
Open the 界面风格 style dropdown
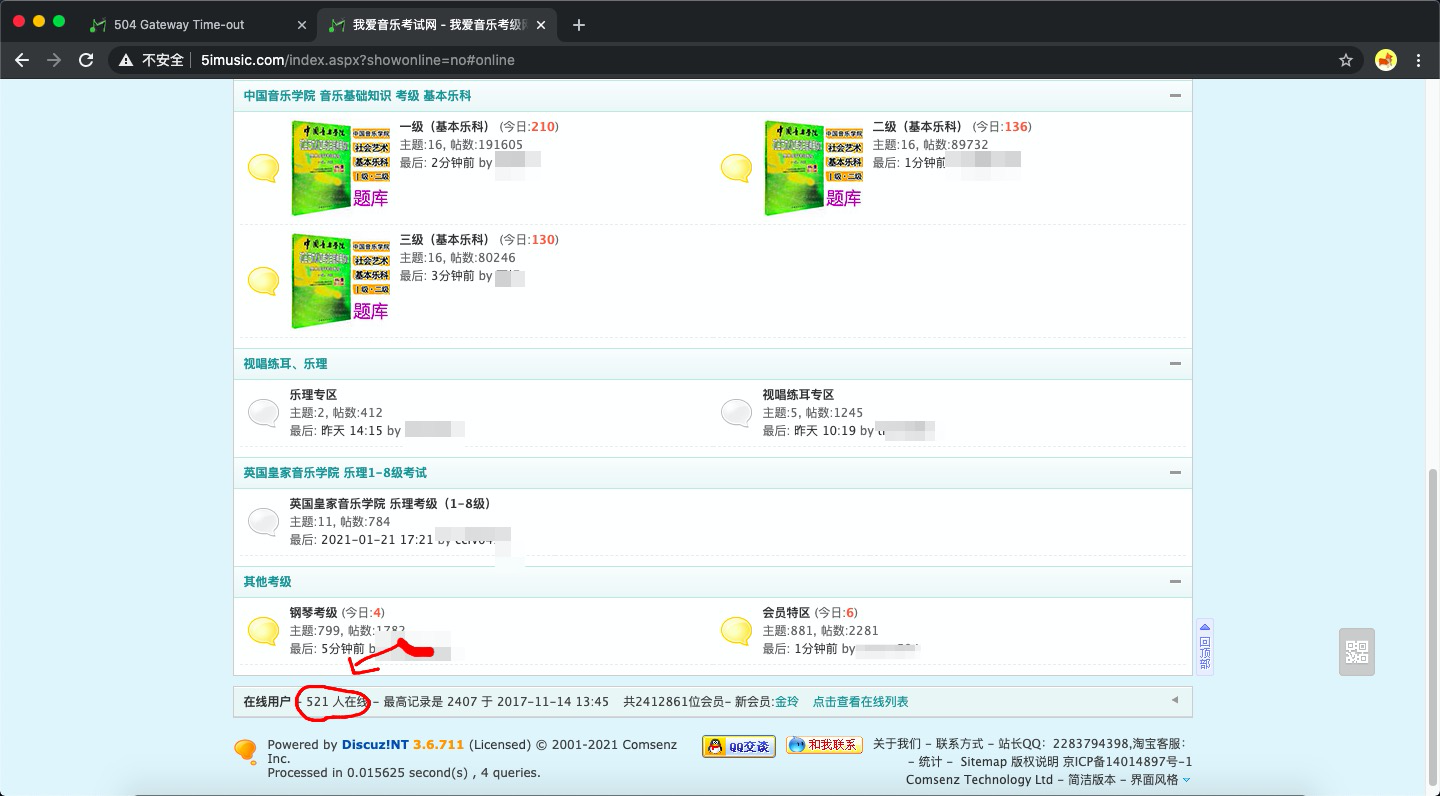click(x=1158, y=780)
